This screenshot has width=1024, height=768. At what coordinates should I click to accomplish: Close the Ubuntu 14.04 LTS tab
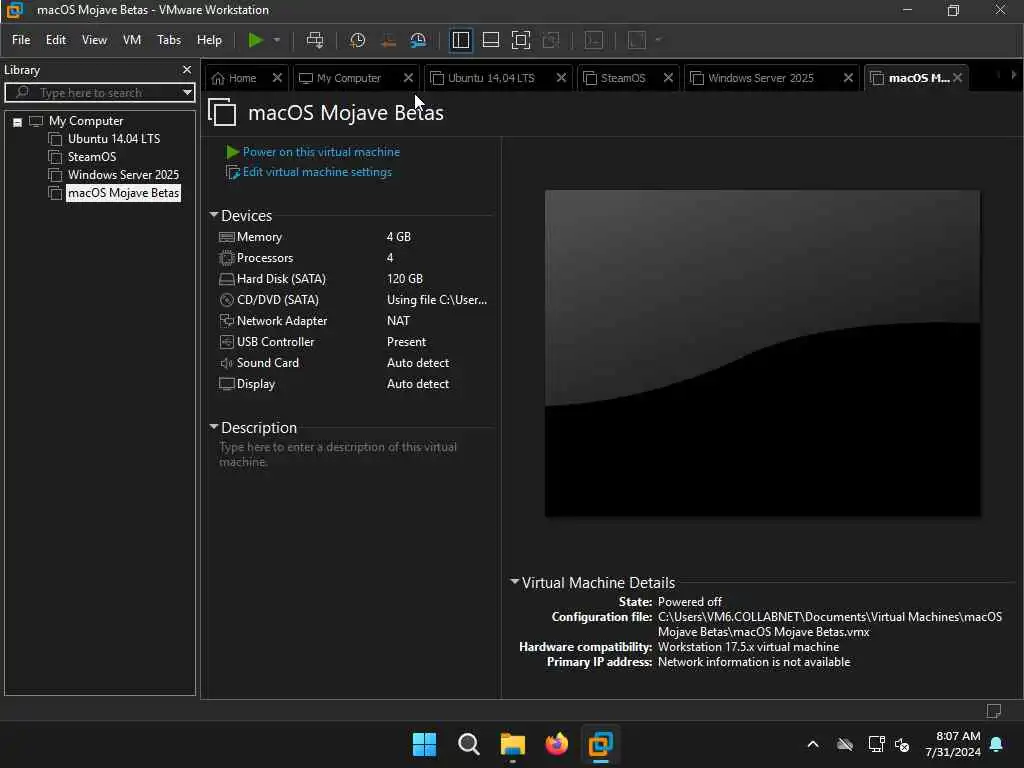coord(561,78)
